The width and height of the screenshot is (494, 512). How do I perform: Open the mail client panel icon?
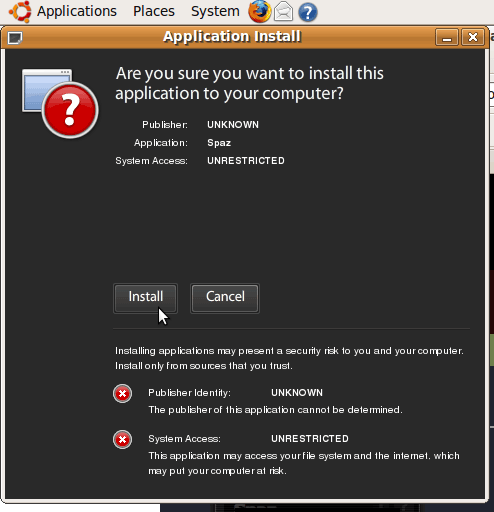(x=283, y=12)
